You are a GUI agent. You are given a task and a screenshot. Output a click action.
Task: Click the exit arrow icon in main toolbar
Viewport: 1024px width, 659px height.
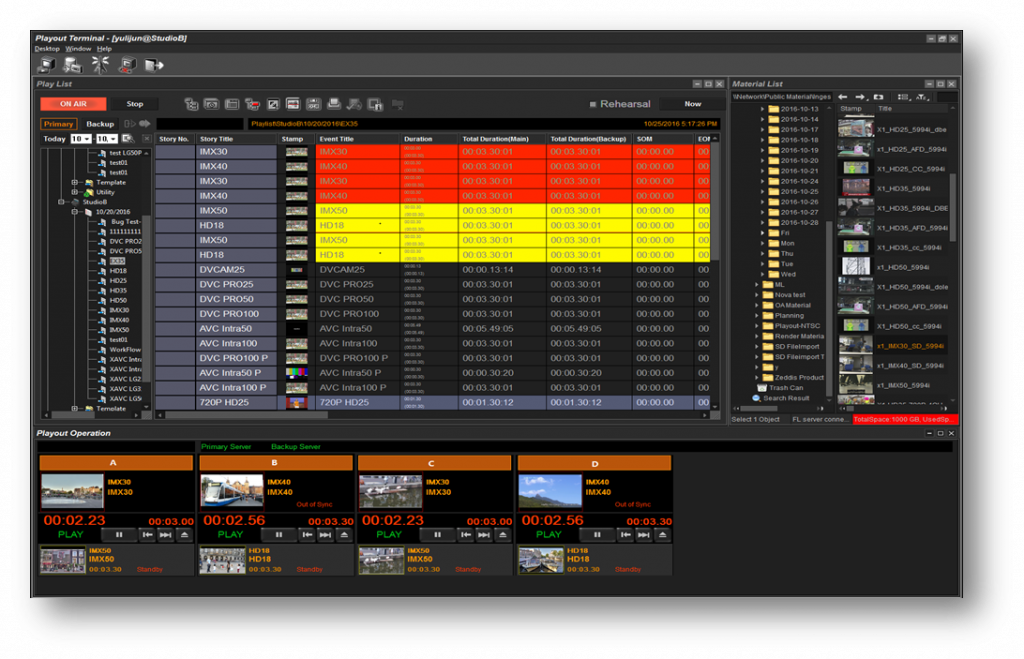pyautogui.click(x=153, y=65)
